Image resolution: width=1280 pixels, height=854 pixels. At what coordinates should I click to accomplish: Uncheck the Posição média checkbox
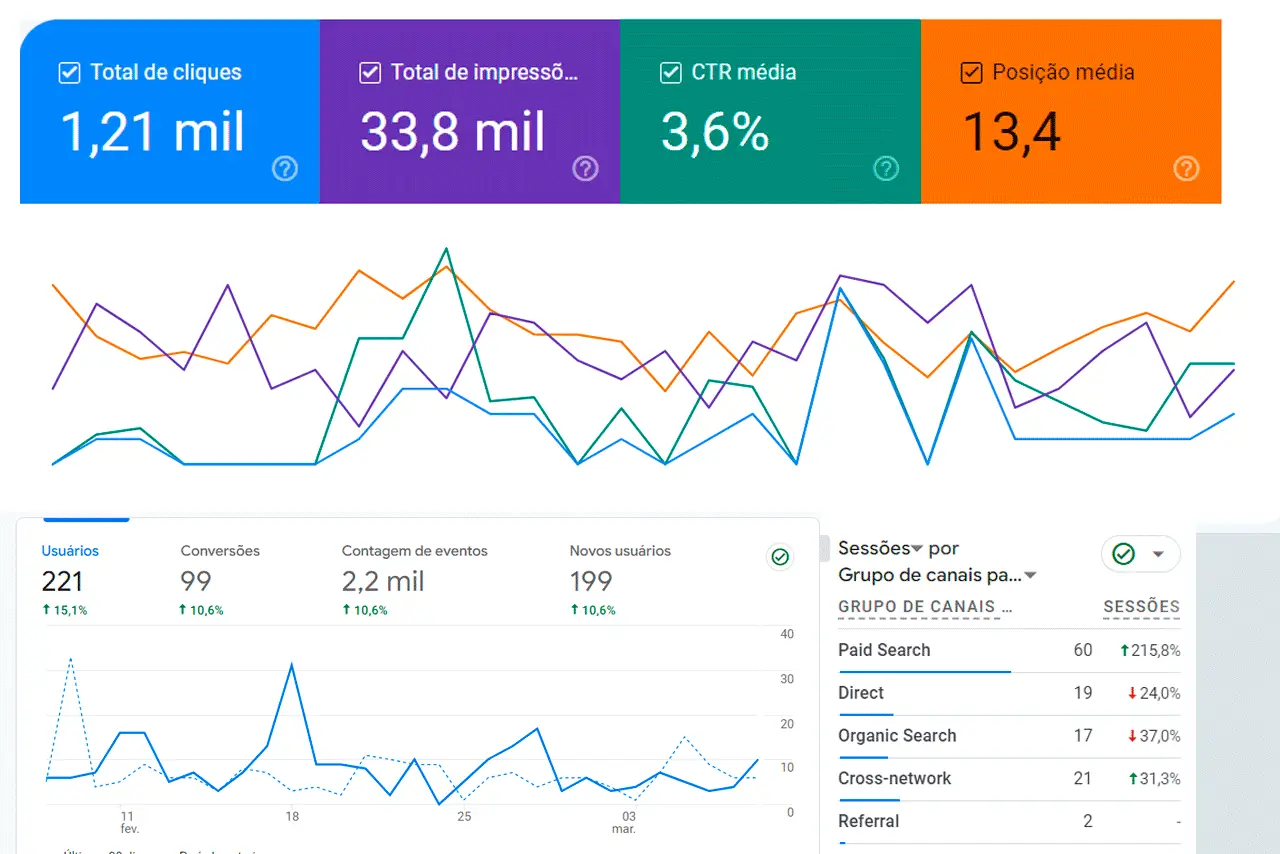970,72
